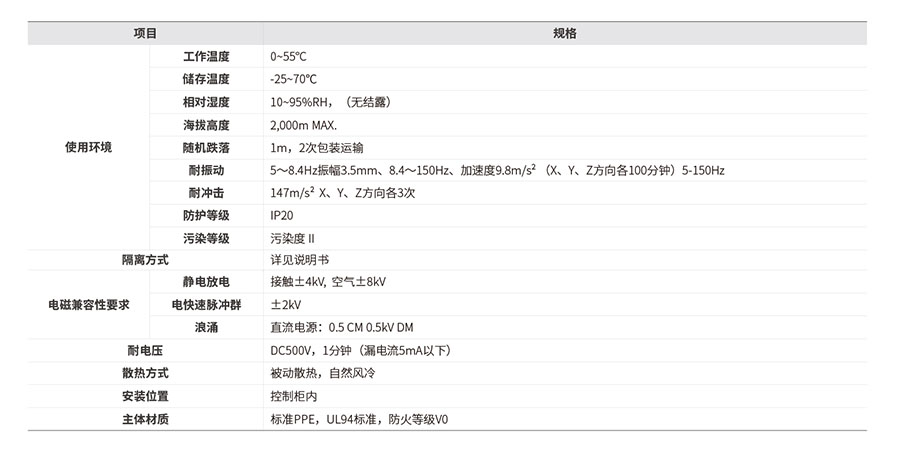Viewport: 900px width, 458px height.
Task: Click the 静电放电 row label
Action: coord(206,282)
